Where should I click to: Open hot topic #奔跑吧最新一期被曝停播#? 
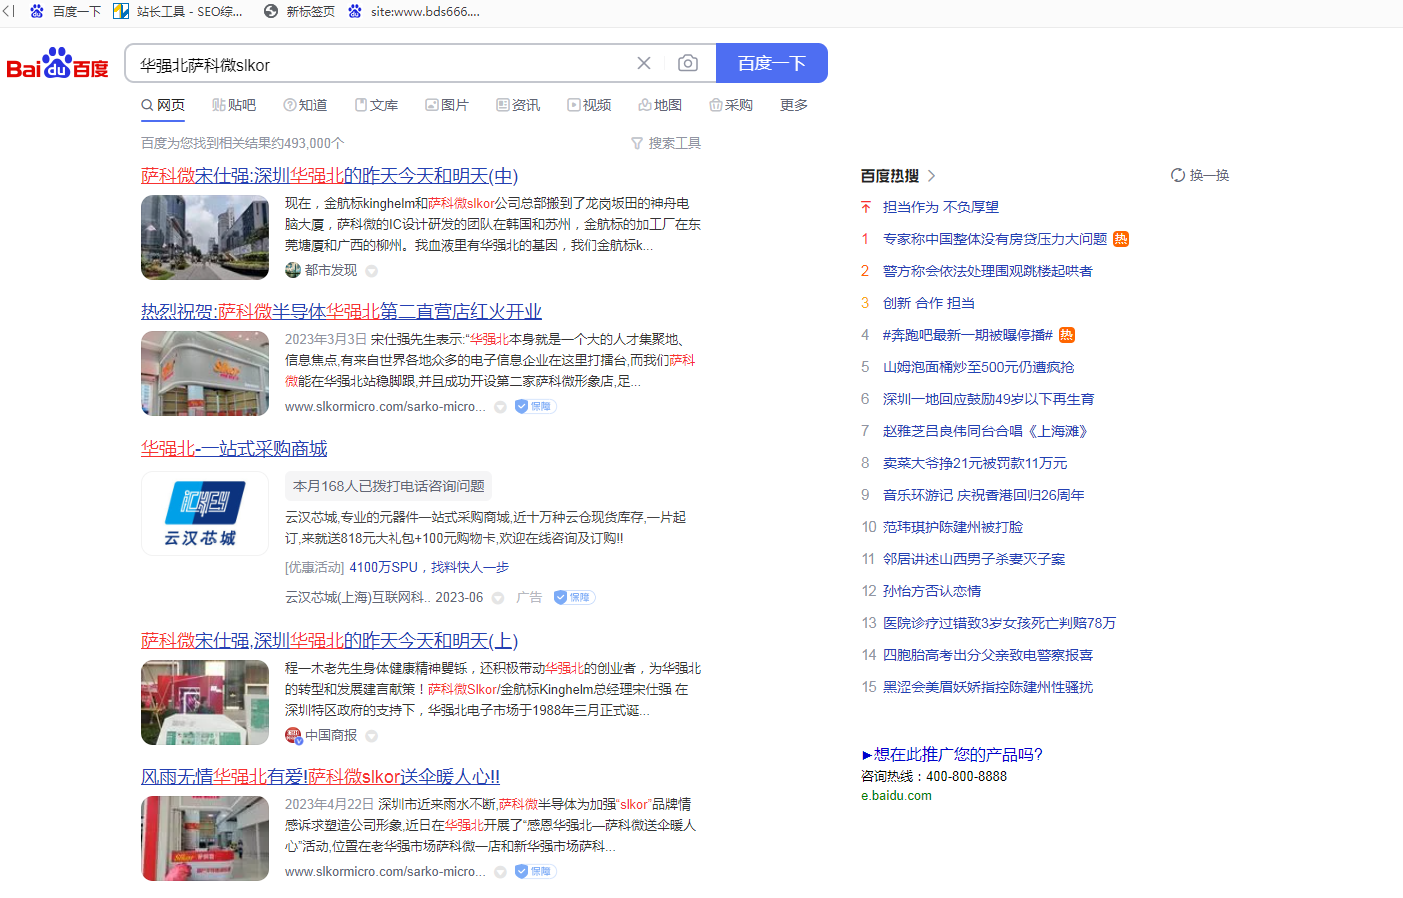tap(968, 335)
